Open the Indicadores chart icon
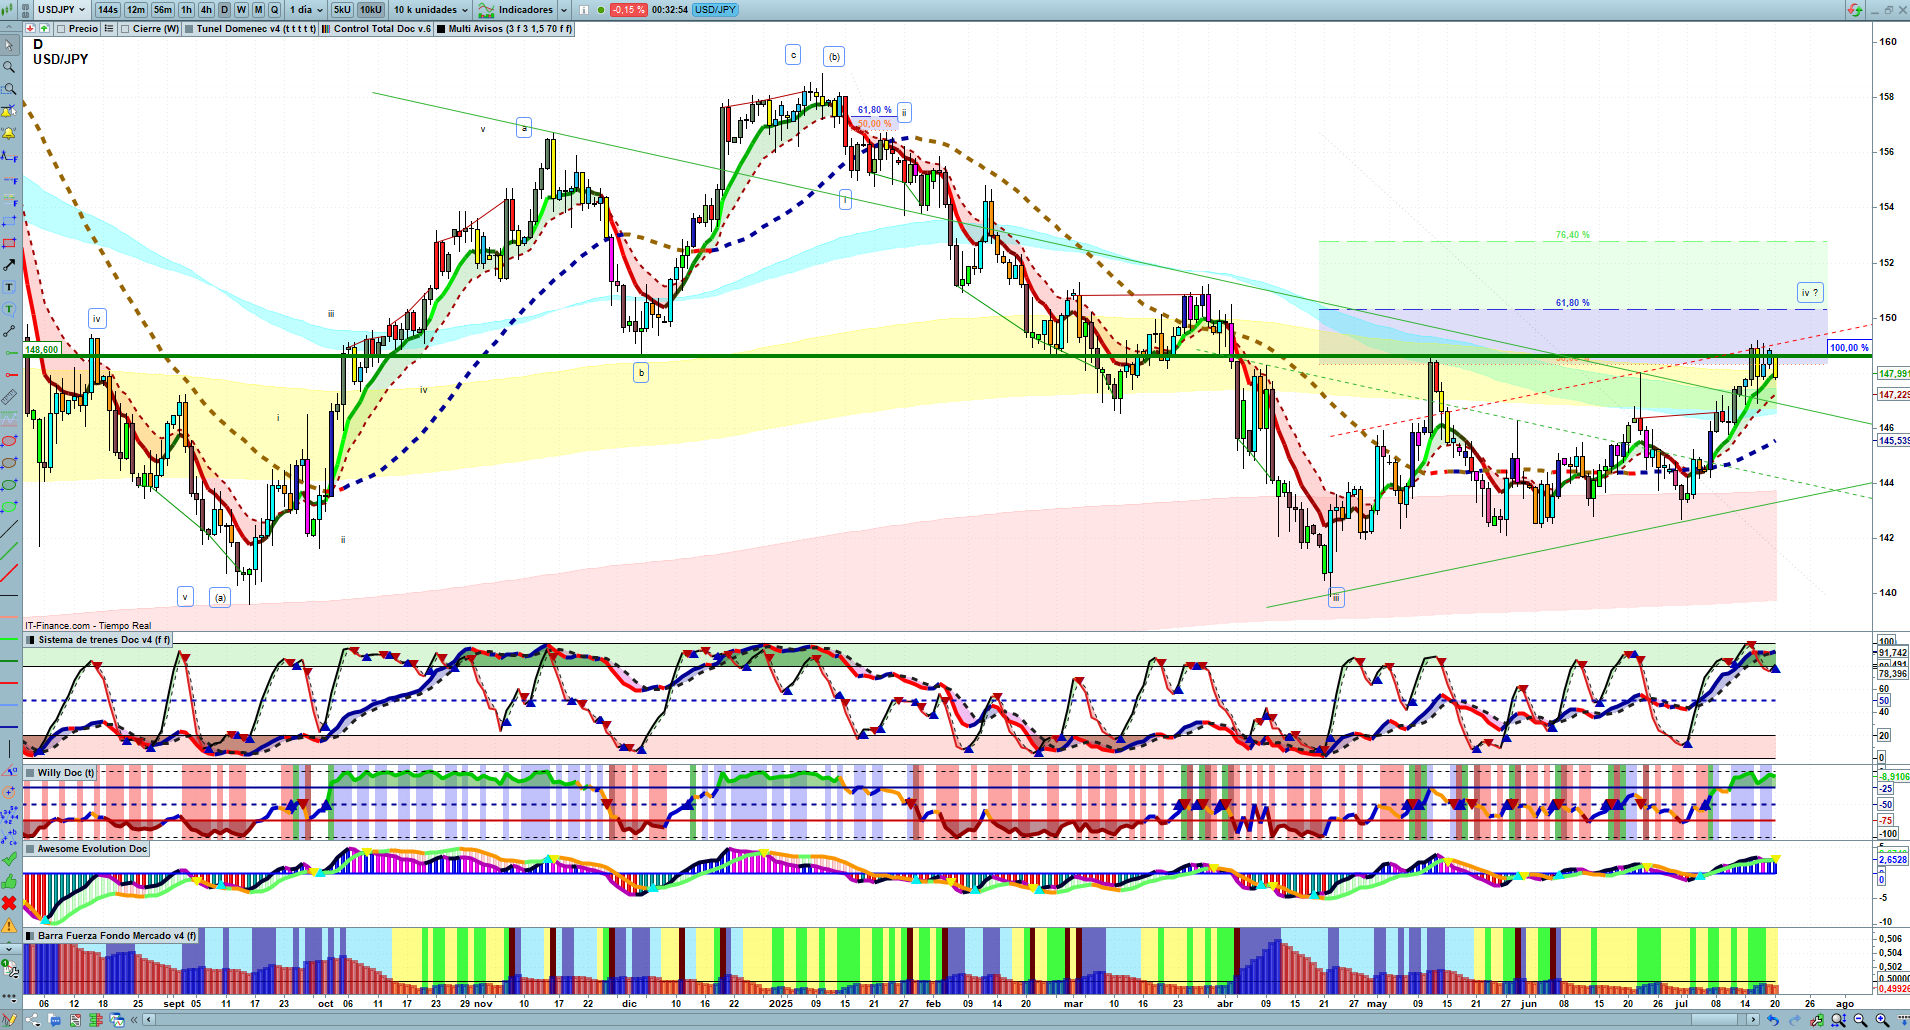 (x=486, y=10)
